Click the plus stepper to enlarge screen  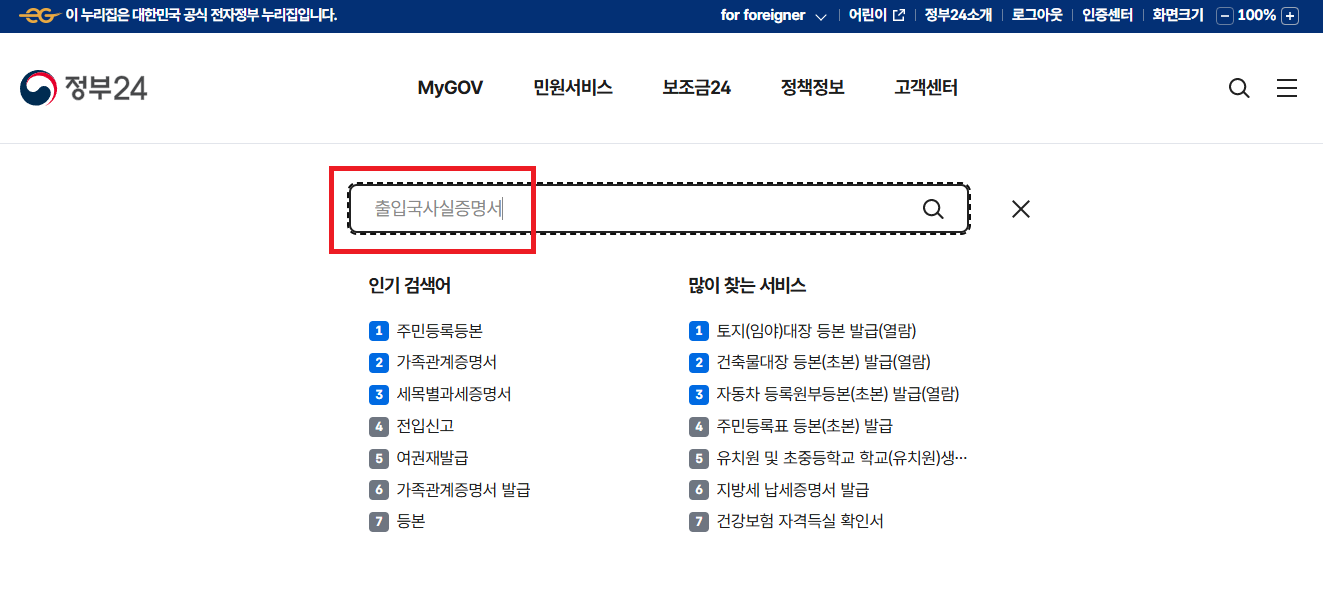1289,15
